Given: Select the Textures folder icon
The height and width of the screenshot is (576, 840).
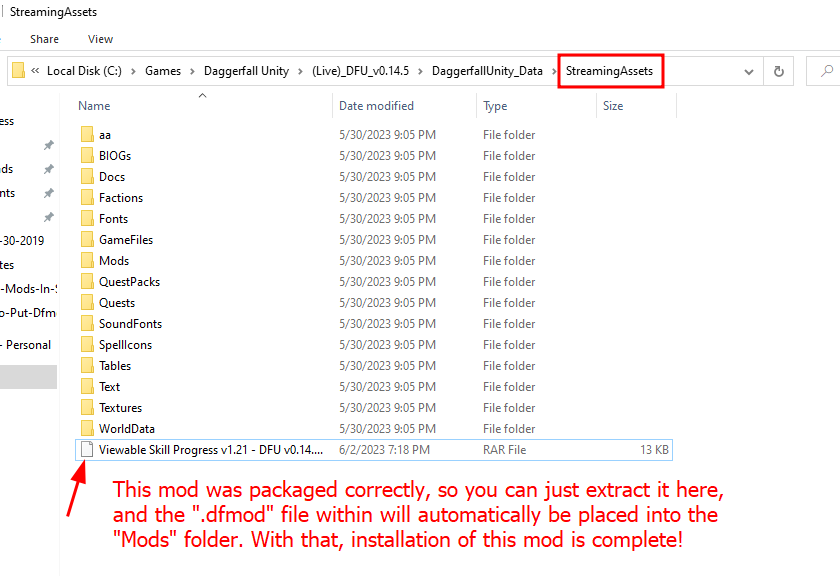Looking at the screenshot, I should click(87, 408).
